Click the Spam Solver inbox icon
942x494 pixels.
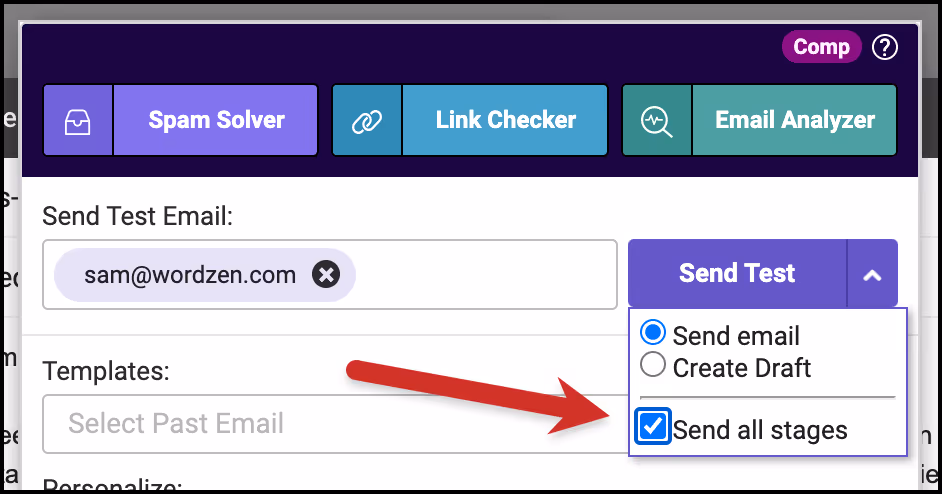[x=77, y=120]
